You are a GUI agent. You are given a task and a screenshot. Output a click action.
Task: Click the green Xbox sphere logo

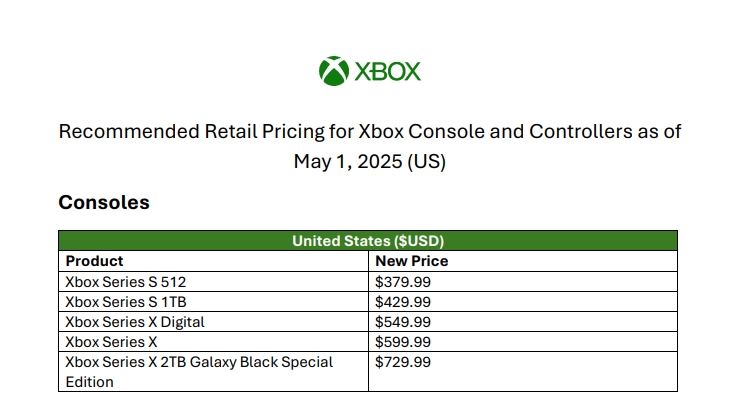tap(333, 71)
